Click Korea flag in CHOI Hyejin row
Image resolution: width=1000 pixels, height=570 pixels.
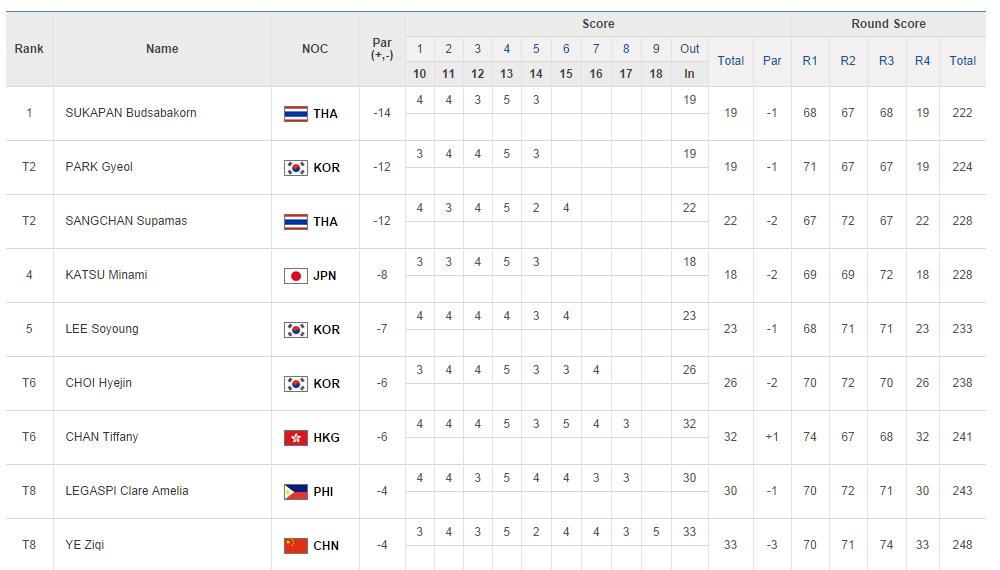(x=295, y=384)
